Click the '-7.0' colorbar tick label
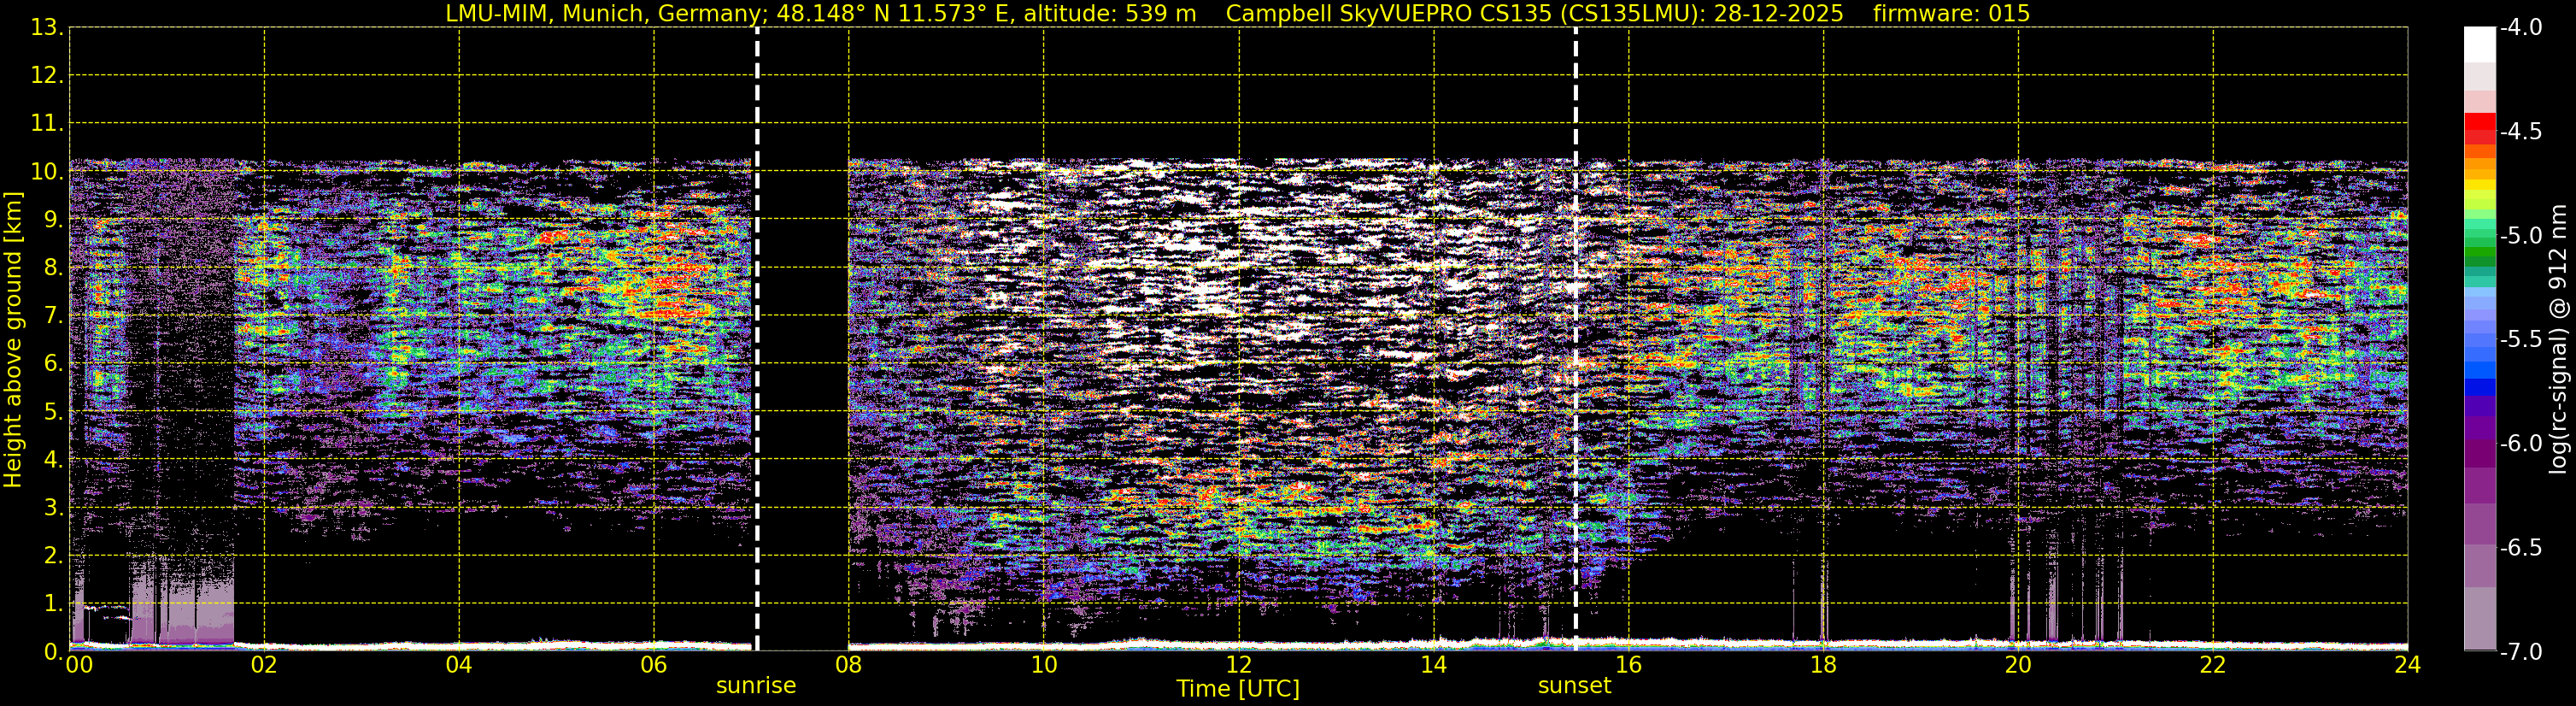This screenshot has width=2576, height=706. pyautogui.click(x=2521, y=652)
